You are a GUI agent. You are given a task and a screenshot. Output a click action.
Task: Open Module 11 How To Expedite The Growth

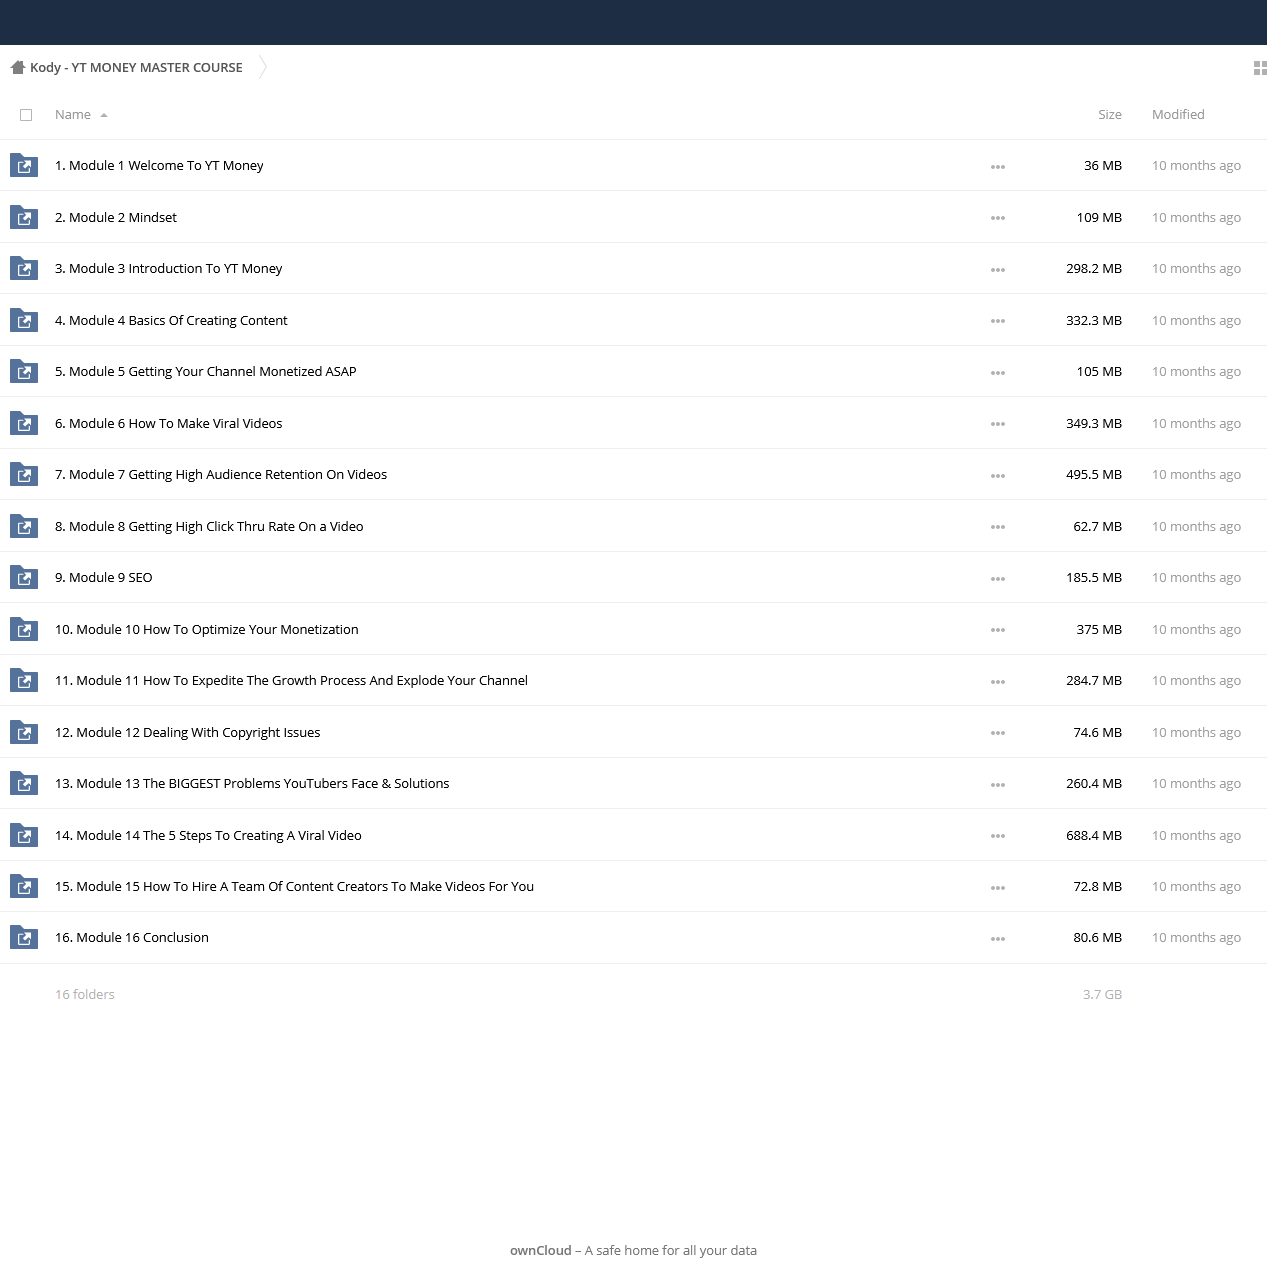(291, 681)
